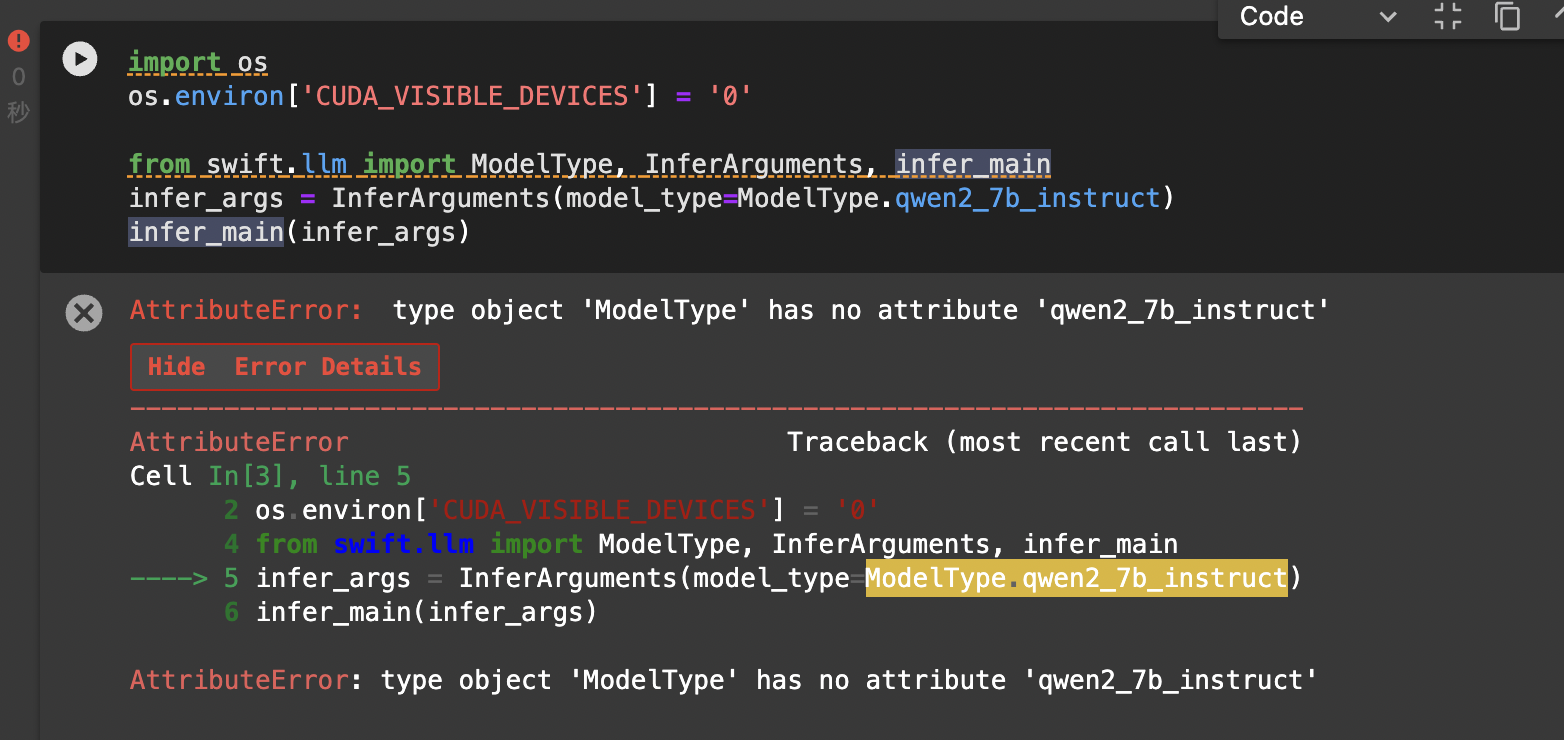Click 'qwen2_7b_instruct' in the code cell
The height and width of the screenshot is (740, 1564).
1027,198
